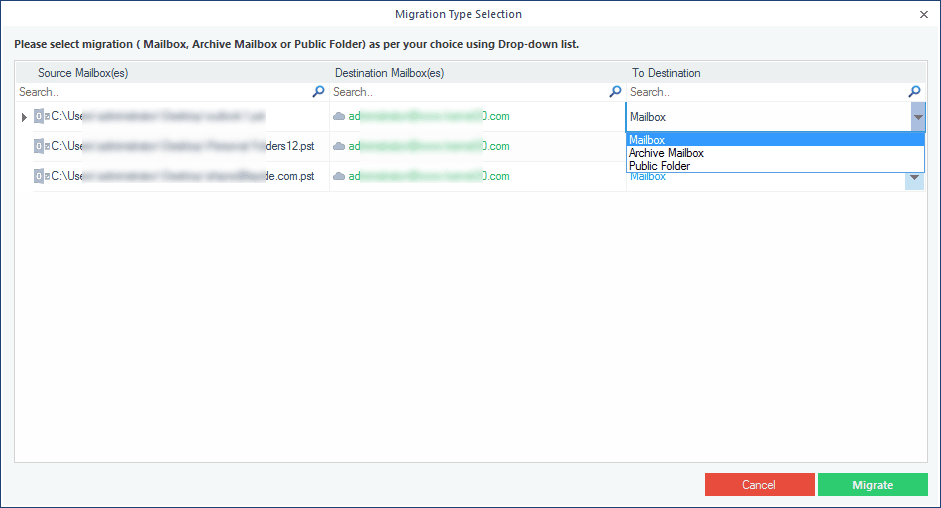
Task: Choose Public Folder from dropdown list
Action: click(775, 166)
